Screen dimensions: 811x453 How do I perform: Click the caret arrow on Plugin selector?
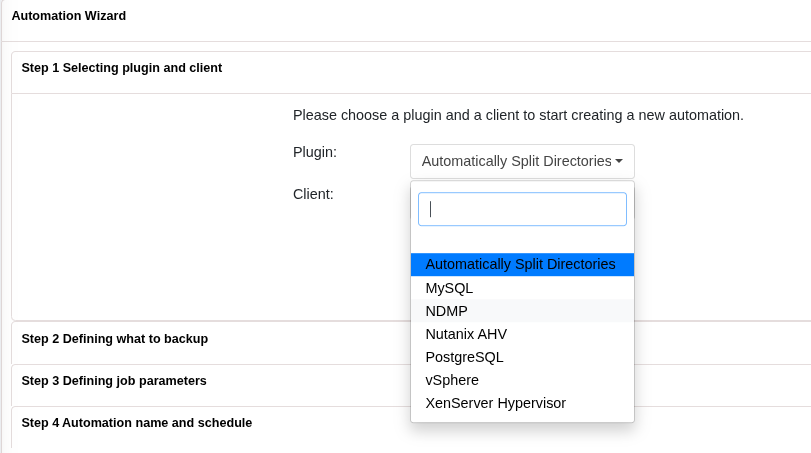619,161
